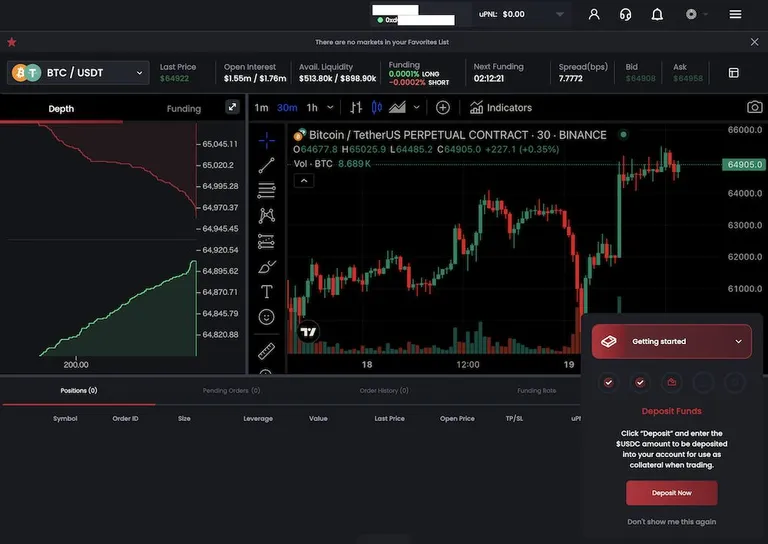Viewport: 768px width, 544px height.
Task: Open the network selector dropdown in top bar
Action: (696, 14)
